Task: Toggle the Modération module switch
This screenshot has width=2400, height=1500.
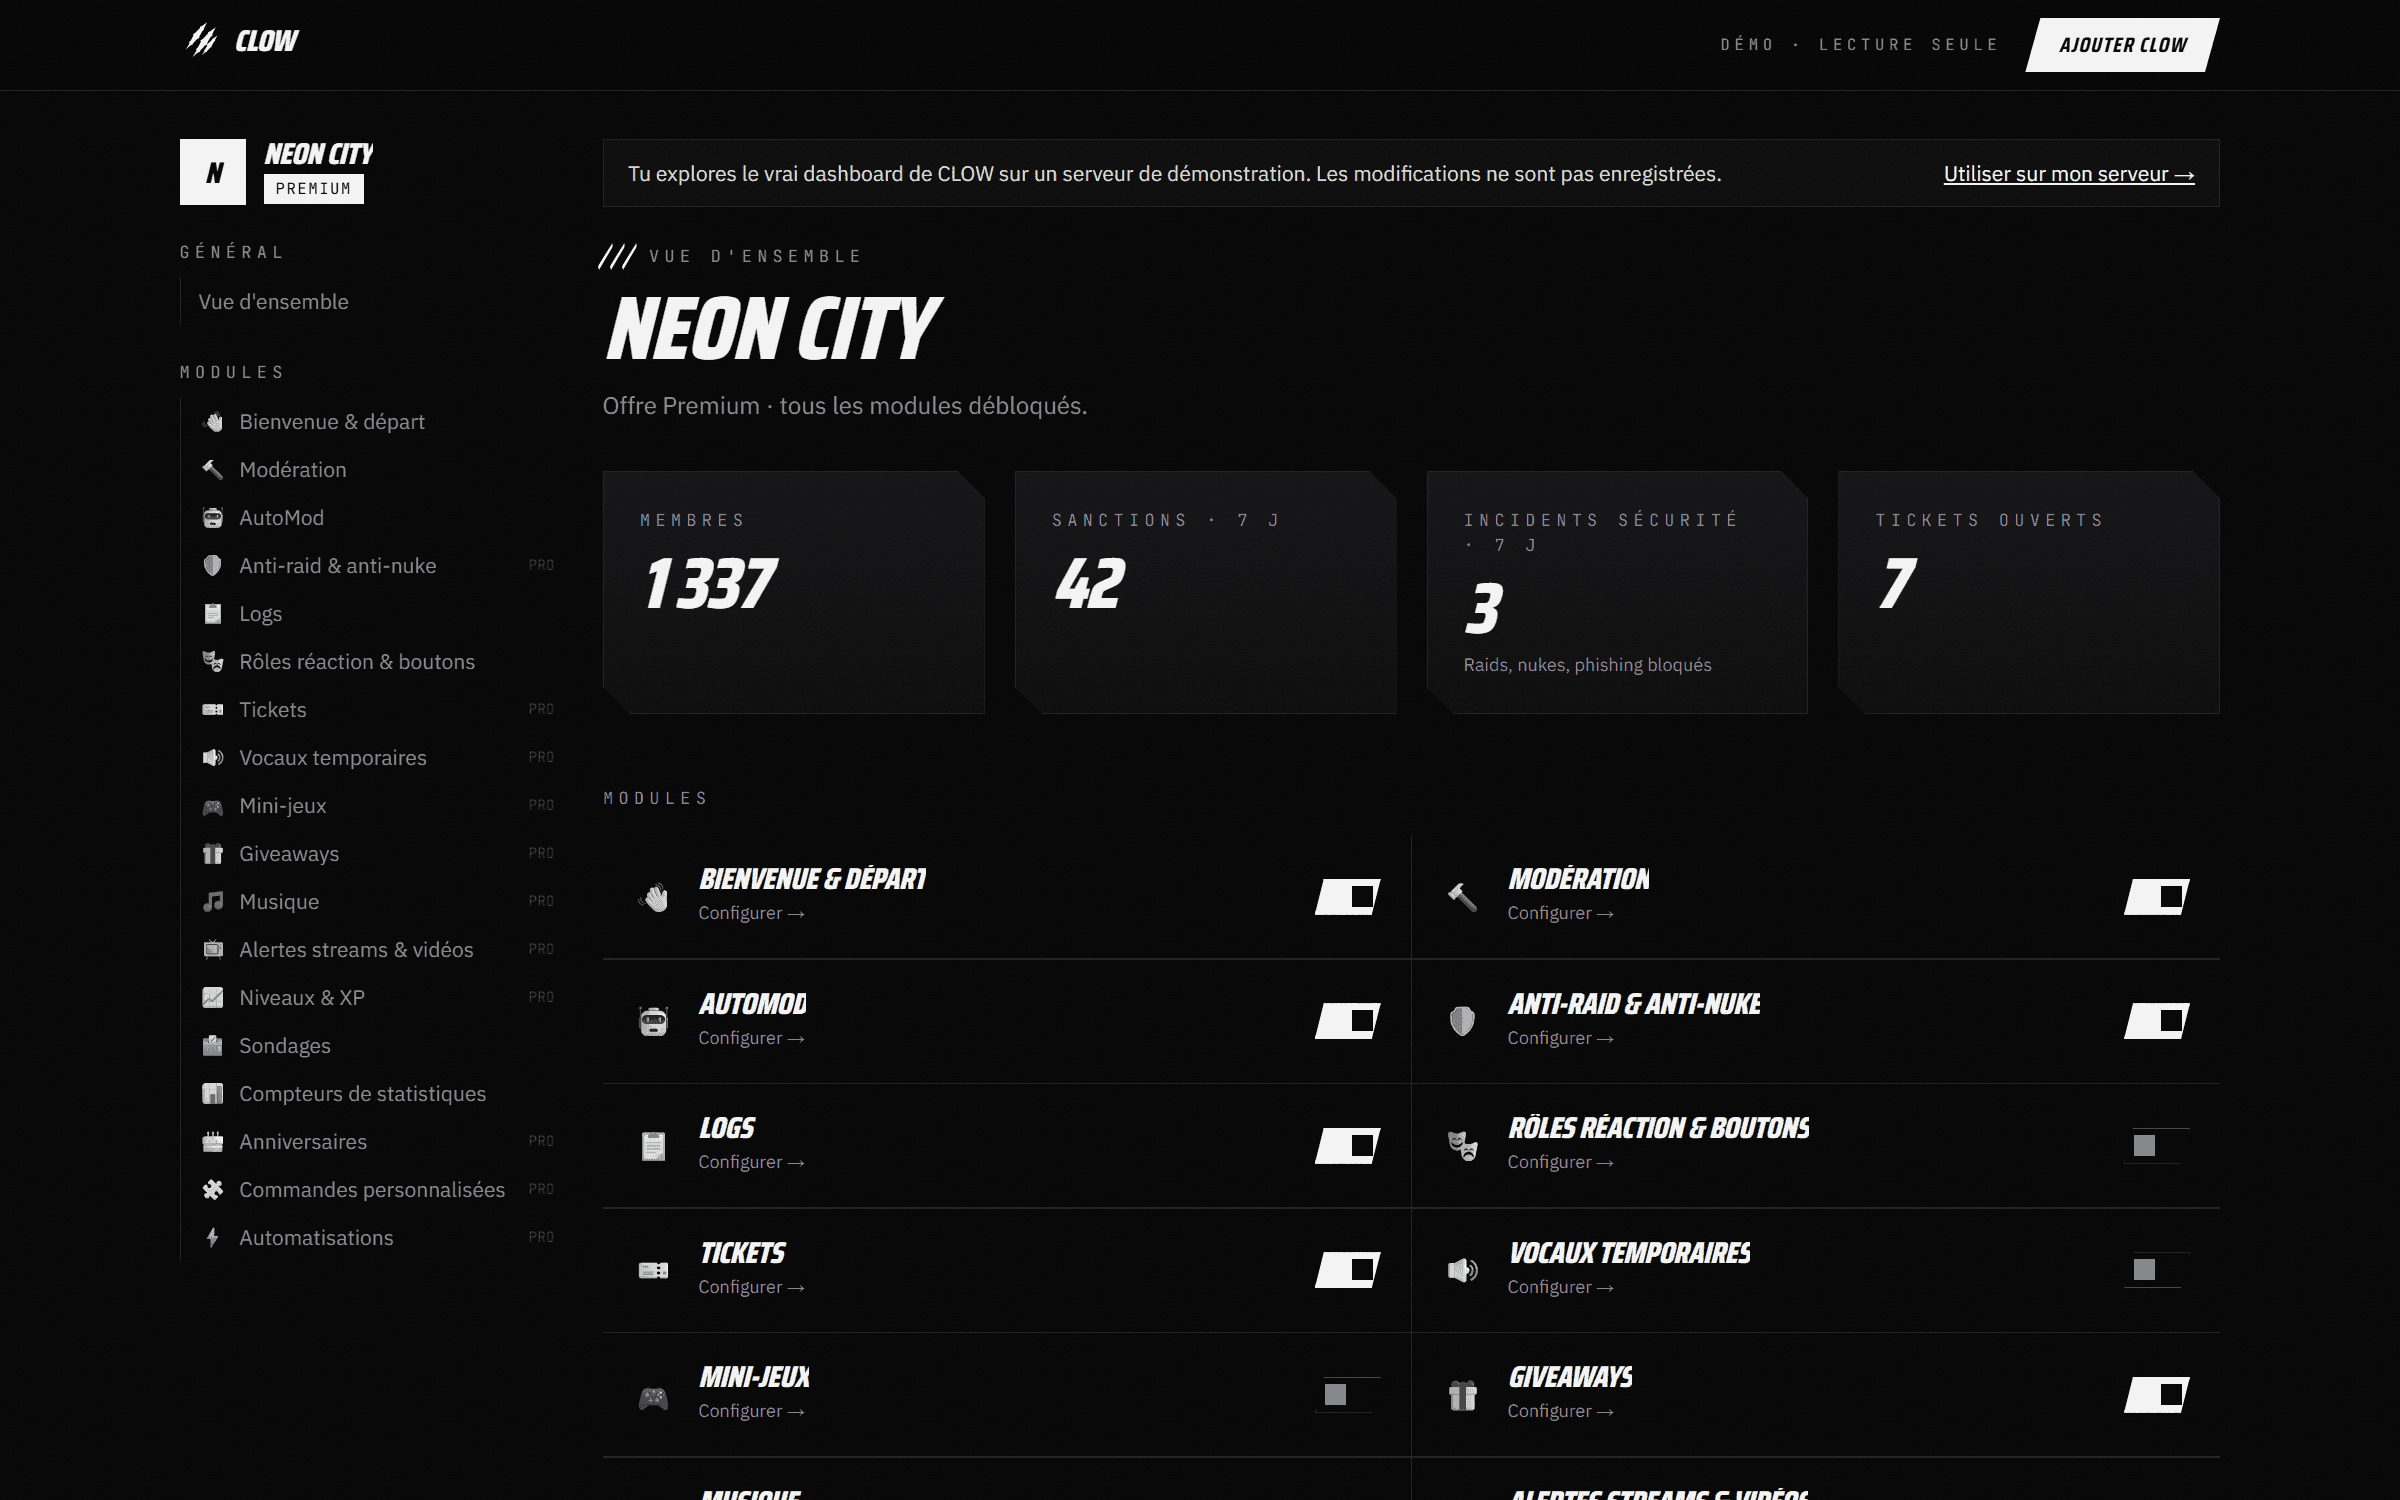Action: pos(2157,897)
